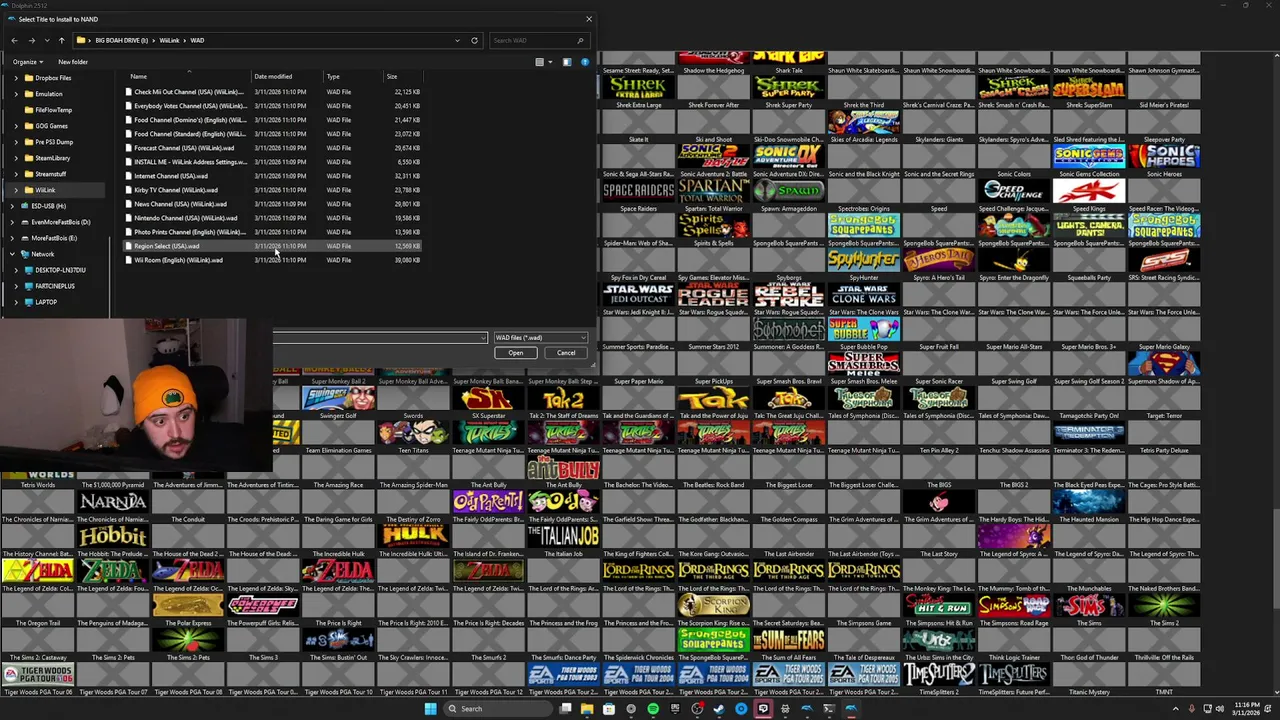Expand the Emulation folder node
The width and height of the screenshot is (1280, 720).
pos(16,94)
